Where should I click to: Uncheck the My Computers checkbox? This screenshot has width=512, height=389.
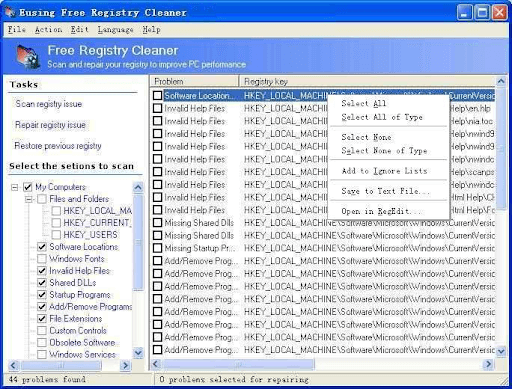(28, 187)
